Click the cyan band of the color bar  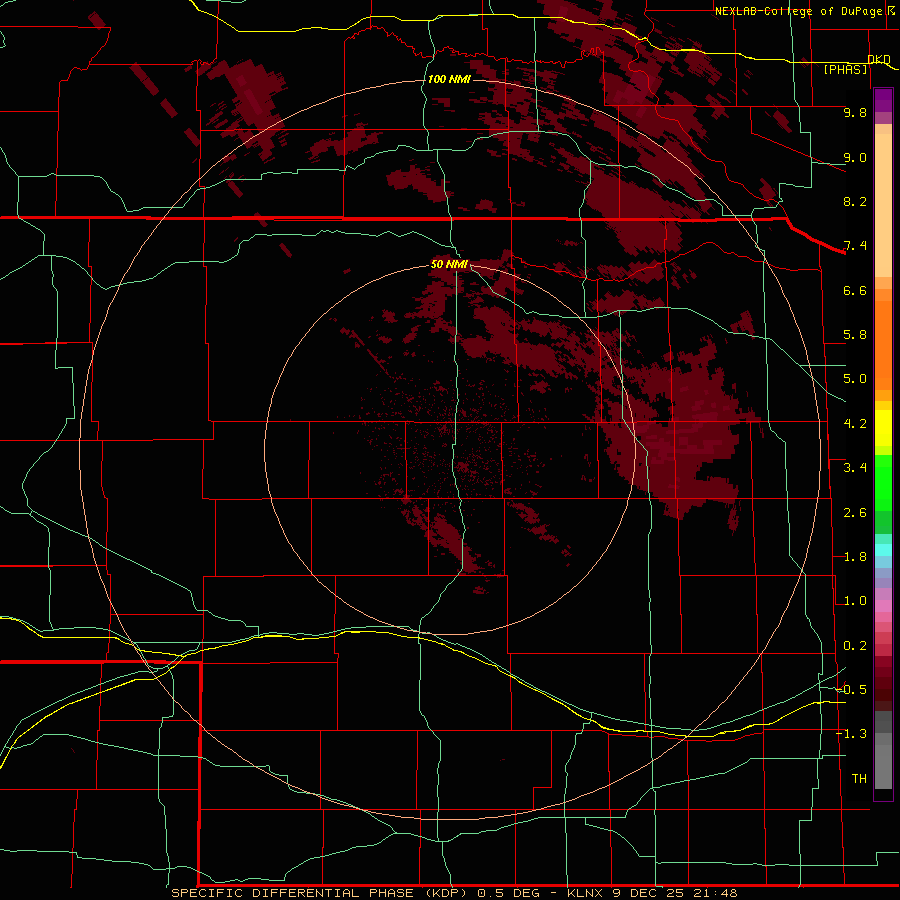coord(883,550)
